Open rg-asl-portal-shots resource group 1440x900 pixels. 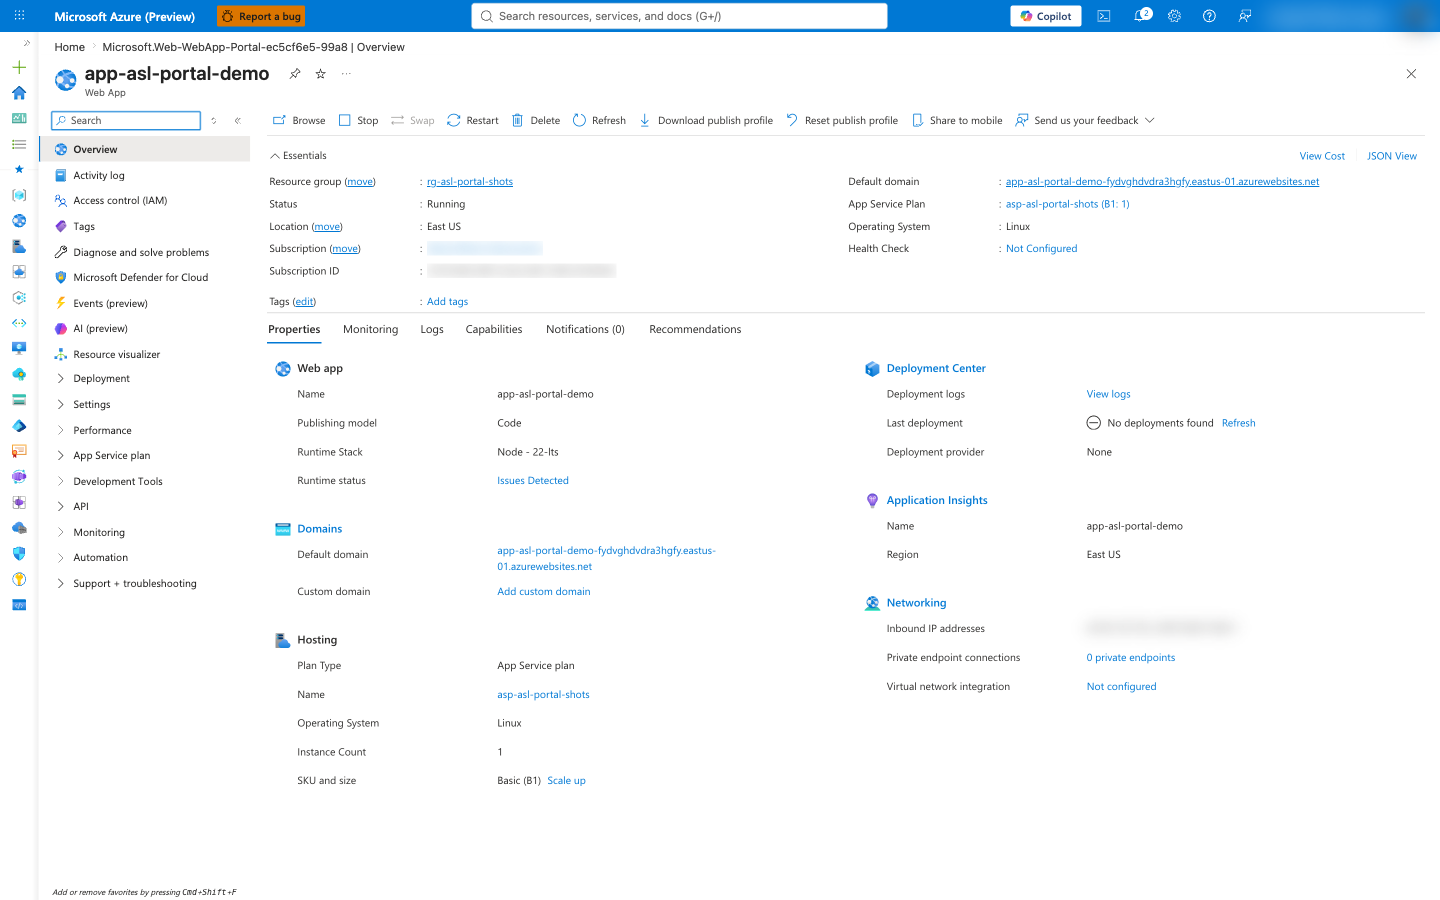[470, 182]
